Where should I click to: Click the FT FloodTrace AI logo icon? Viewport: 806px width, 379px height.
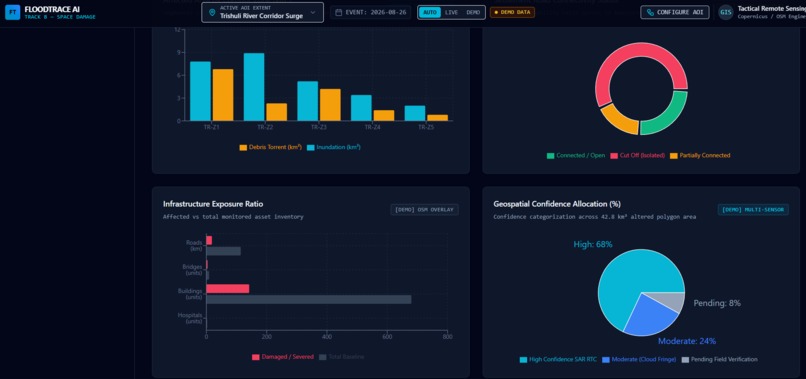click(12, 12)
